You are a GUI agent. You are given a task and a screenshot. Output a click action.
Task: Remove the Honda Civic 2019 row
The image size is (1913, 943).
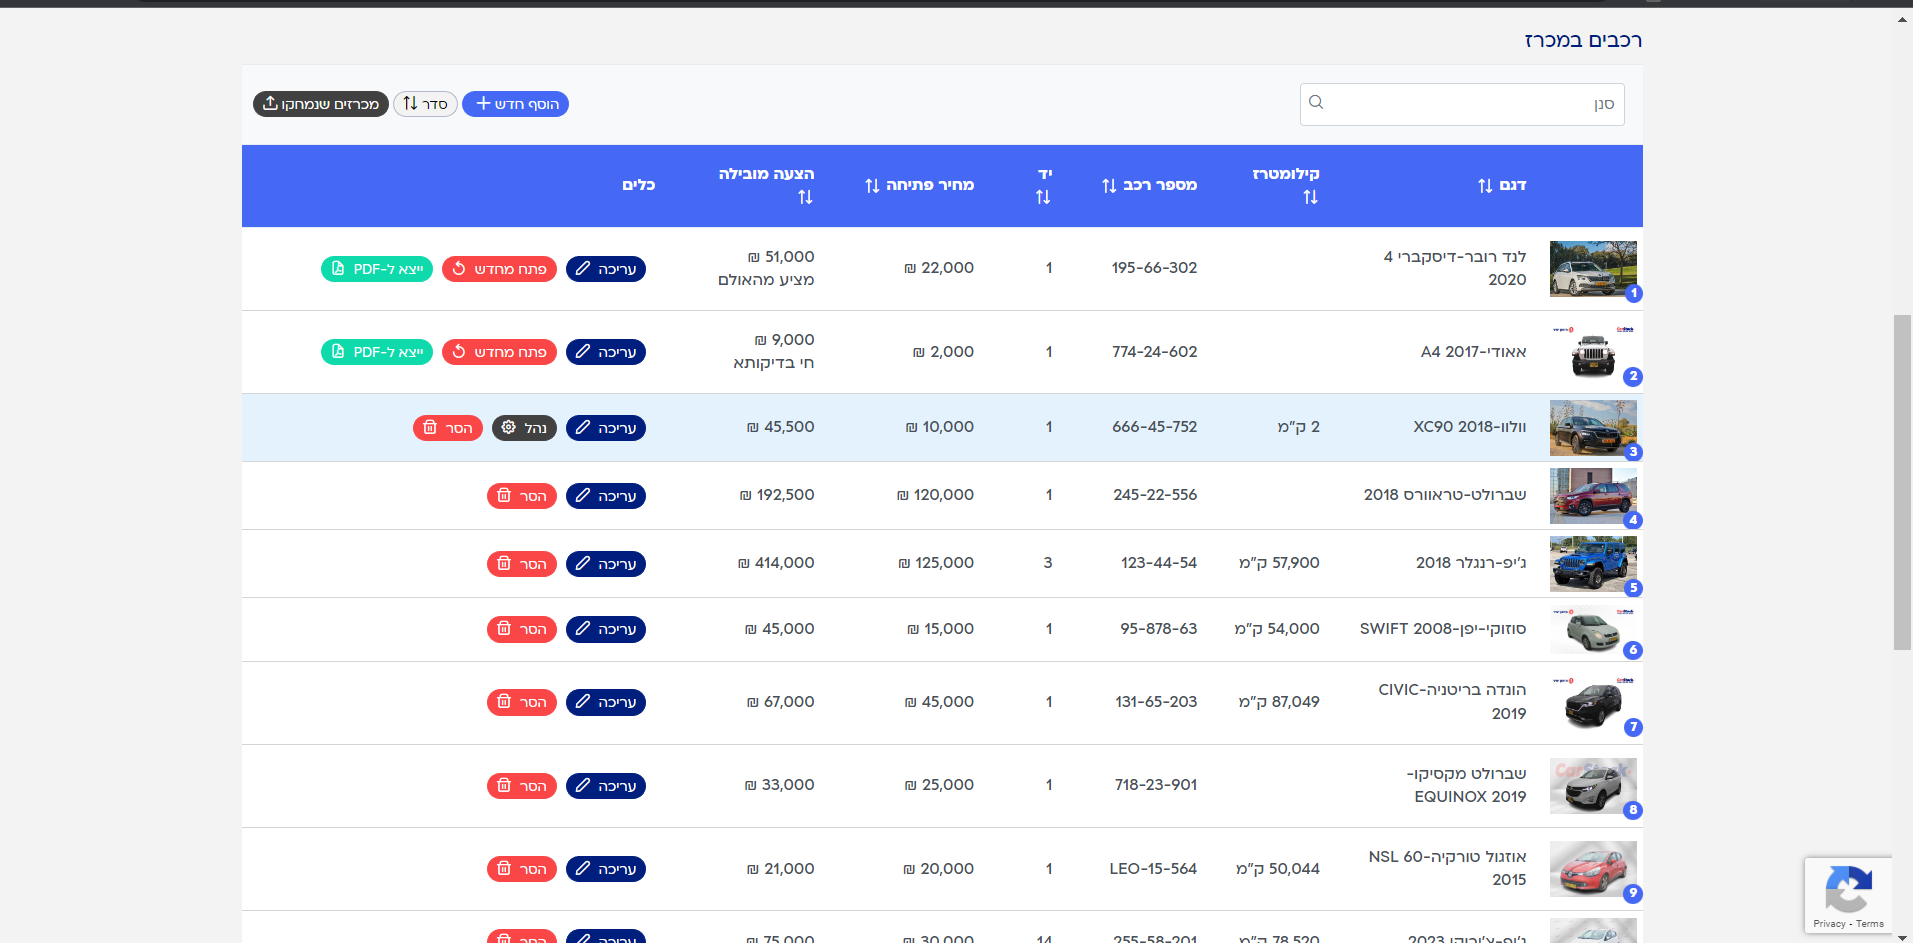coord(522,702)
